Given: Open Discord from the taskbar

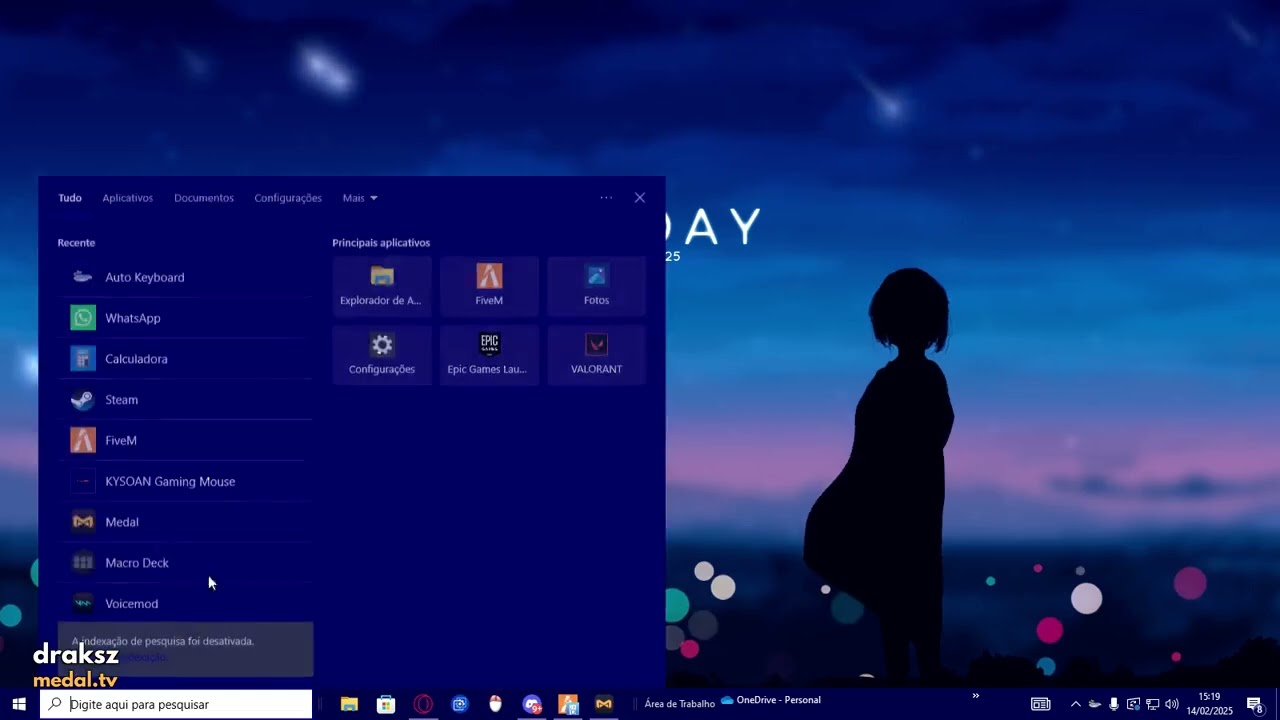Looking at the screenshot, I should point(532,704).
